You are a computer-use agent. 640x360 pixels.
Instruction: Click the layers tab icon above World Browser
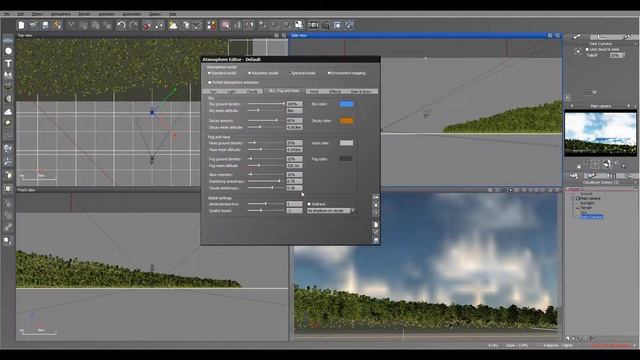point(573,176)
